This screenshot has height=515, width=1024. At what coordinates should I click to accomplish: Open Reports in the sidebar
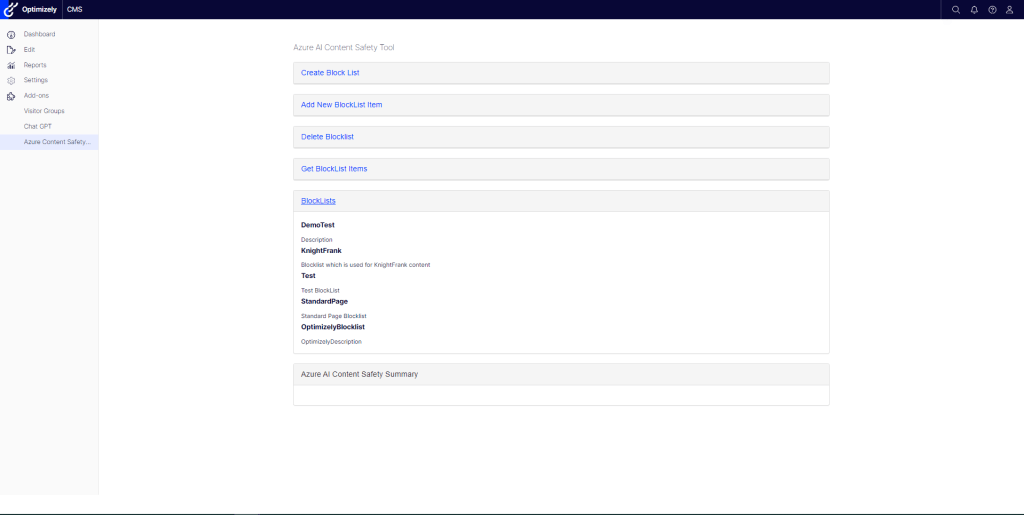point(35,65)
